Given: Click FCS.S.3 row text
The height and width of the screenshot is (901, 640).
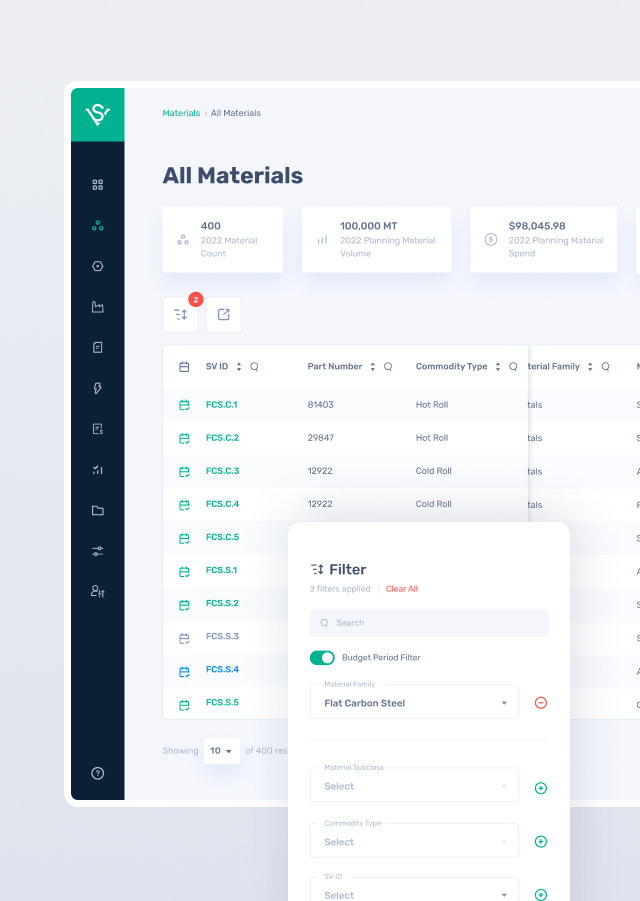Looking at the screenshot, I should coord(222,636).
